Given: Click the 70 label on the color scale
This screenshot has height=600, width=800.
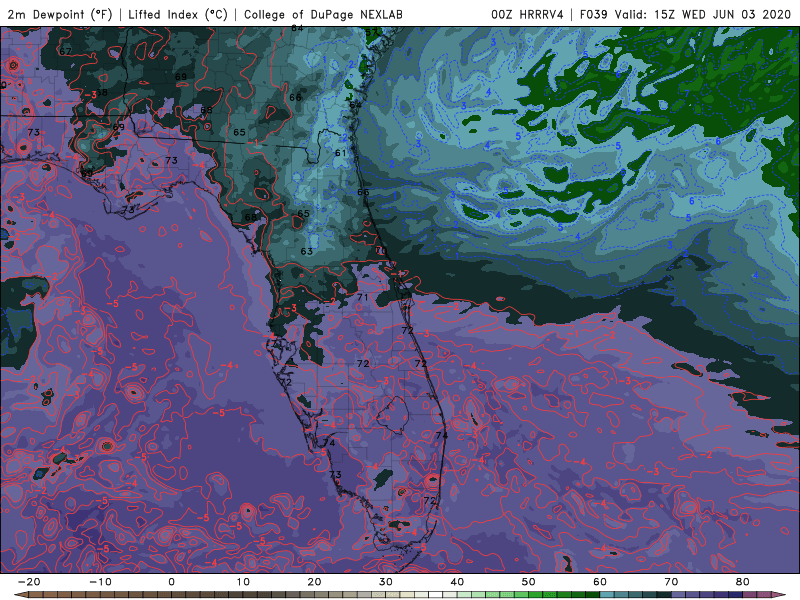Looking at the screenshot, I should click(671, 582).
